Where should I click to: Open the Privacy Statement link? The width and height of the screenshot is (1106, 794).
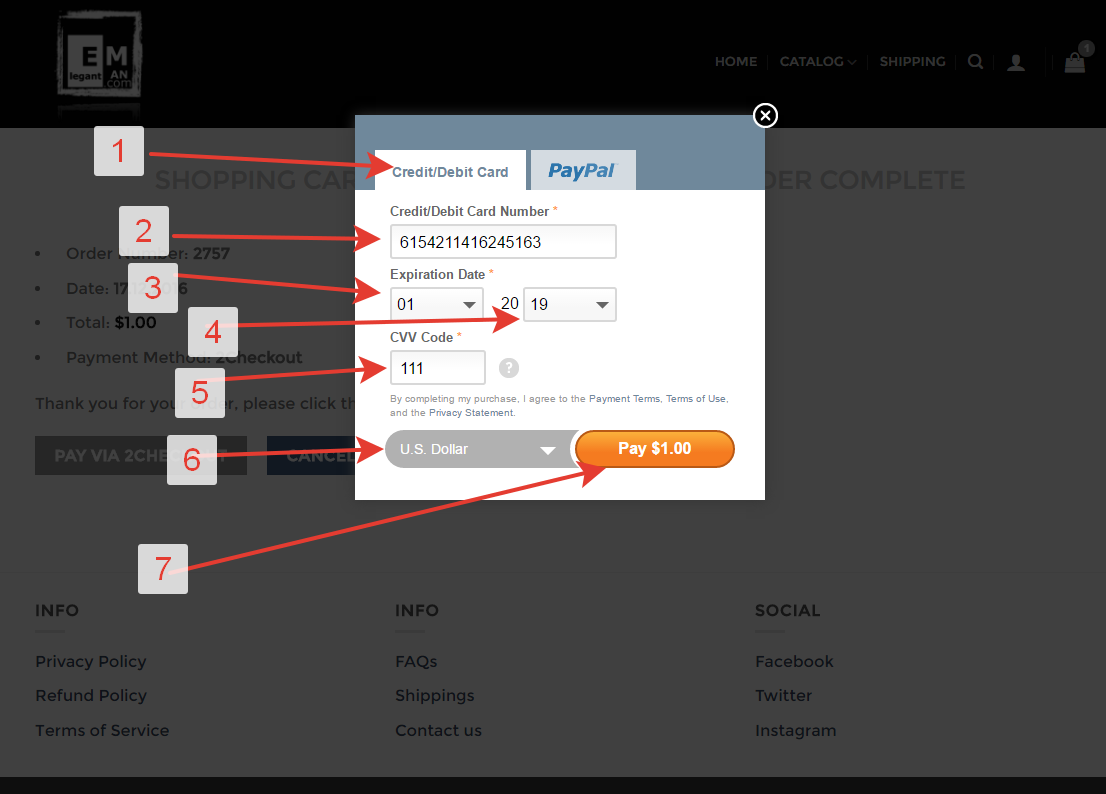pyautogui.click(x=471, y=413)
